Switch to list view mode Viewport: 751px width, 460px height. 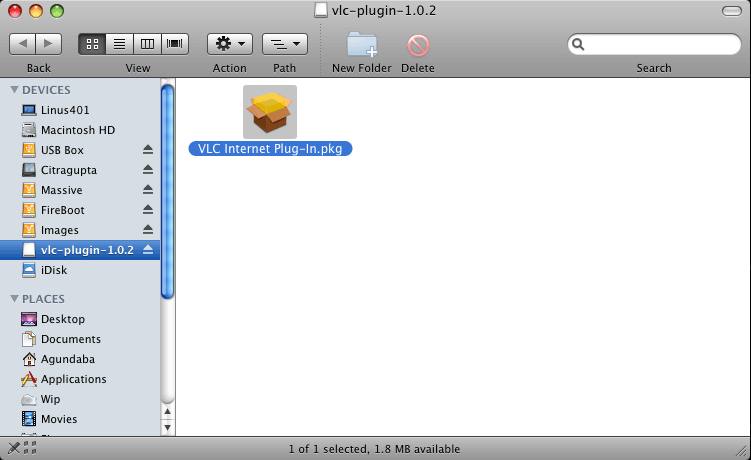tap(120, 44)
